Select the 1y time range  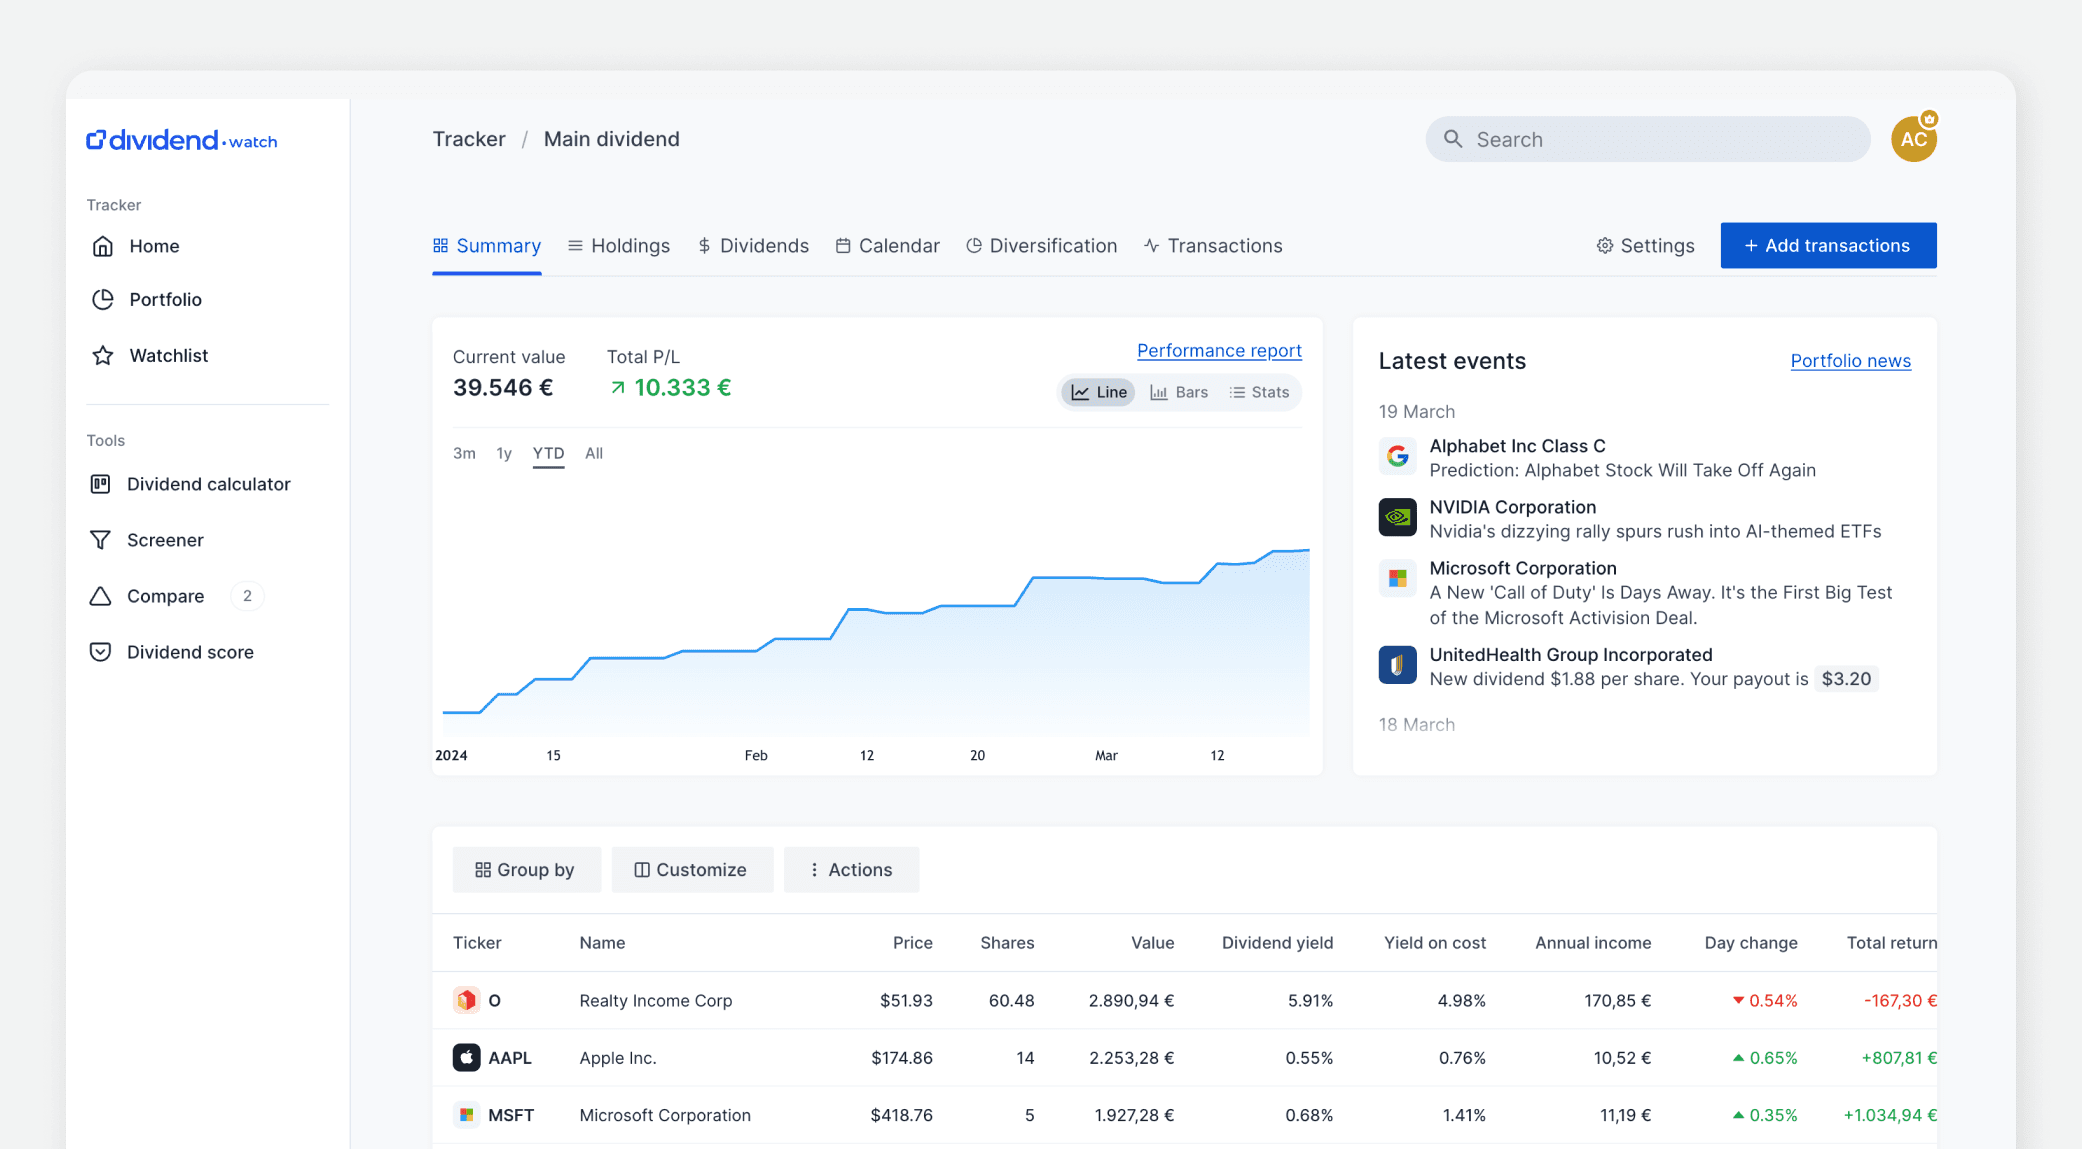pyautogui.click(x=504, y=453)
